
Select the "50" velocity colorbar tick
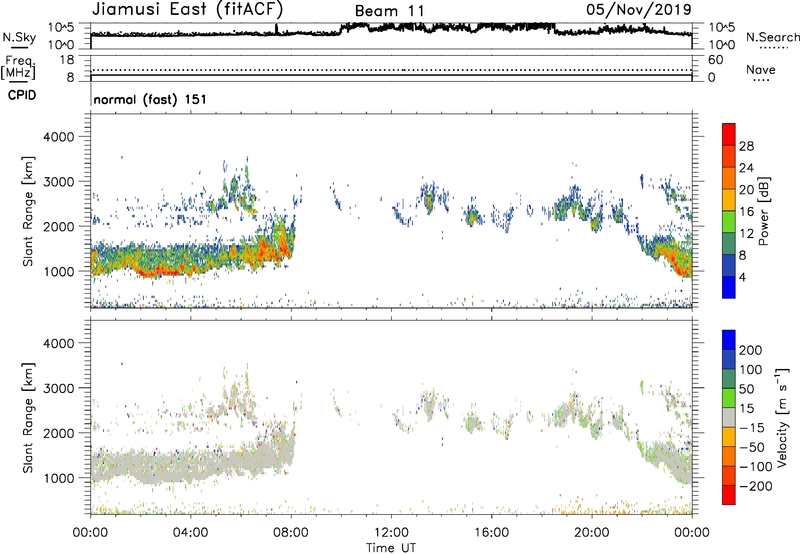(746, 389)
